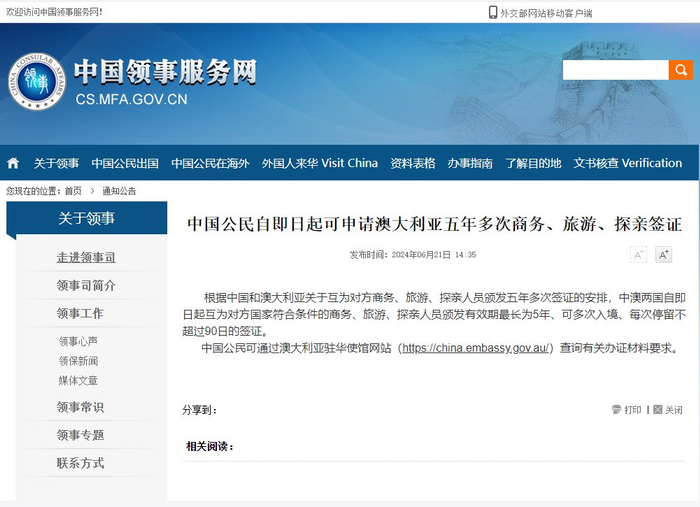Open the 关于领事 navigation menu
The image size is (700, 507).
point(56,163)
